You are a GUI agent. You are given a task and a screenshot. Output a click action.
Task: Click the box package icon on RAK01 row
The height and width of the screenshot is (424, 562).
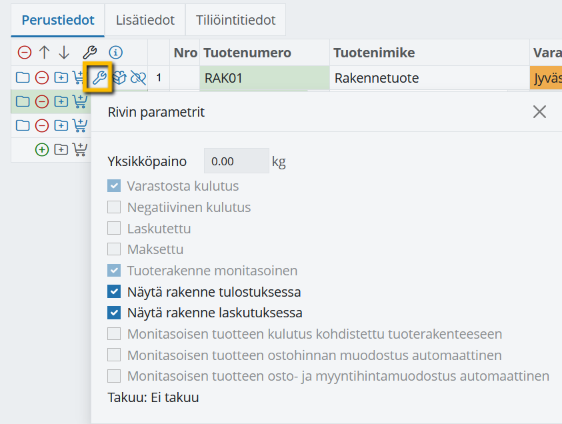(x=120, y=77)
